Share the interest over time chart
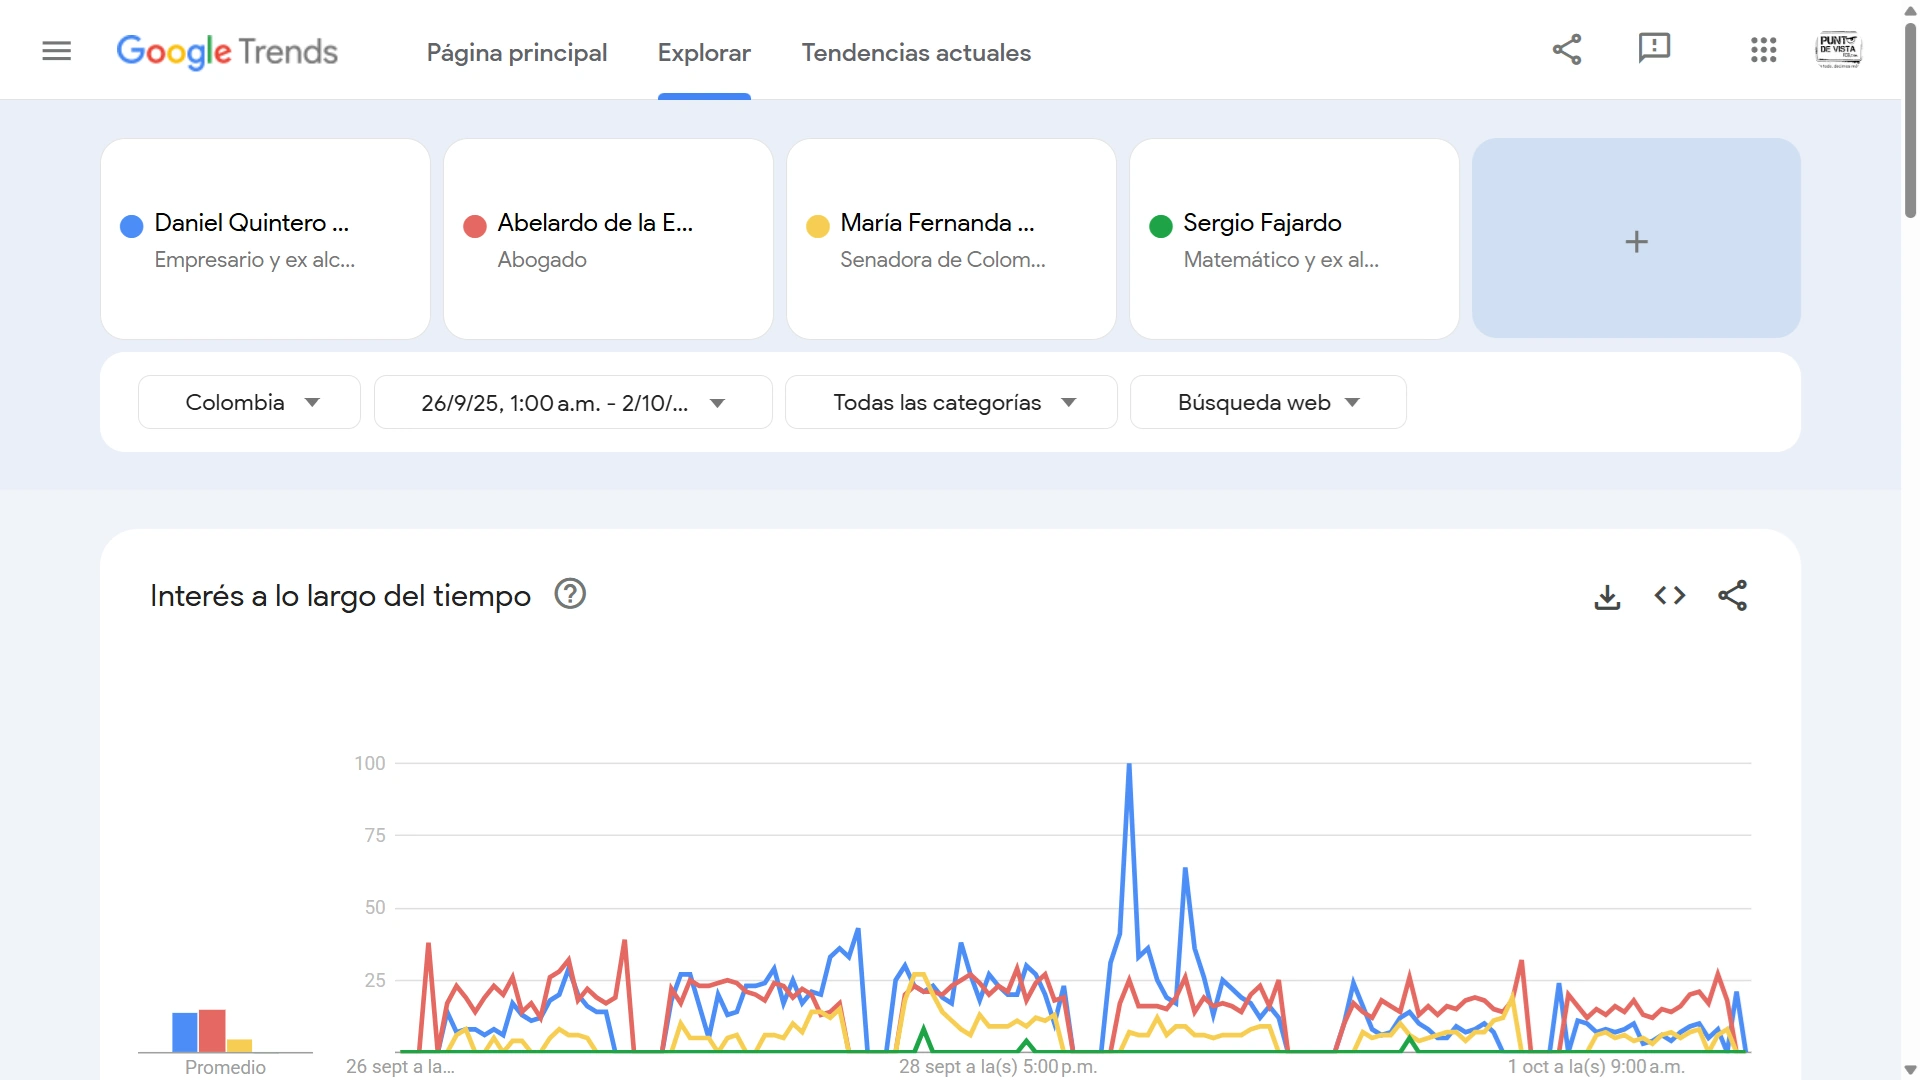This screenshot has width=1920, height=1080. click(1732, 596)
